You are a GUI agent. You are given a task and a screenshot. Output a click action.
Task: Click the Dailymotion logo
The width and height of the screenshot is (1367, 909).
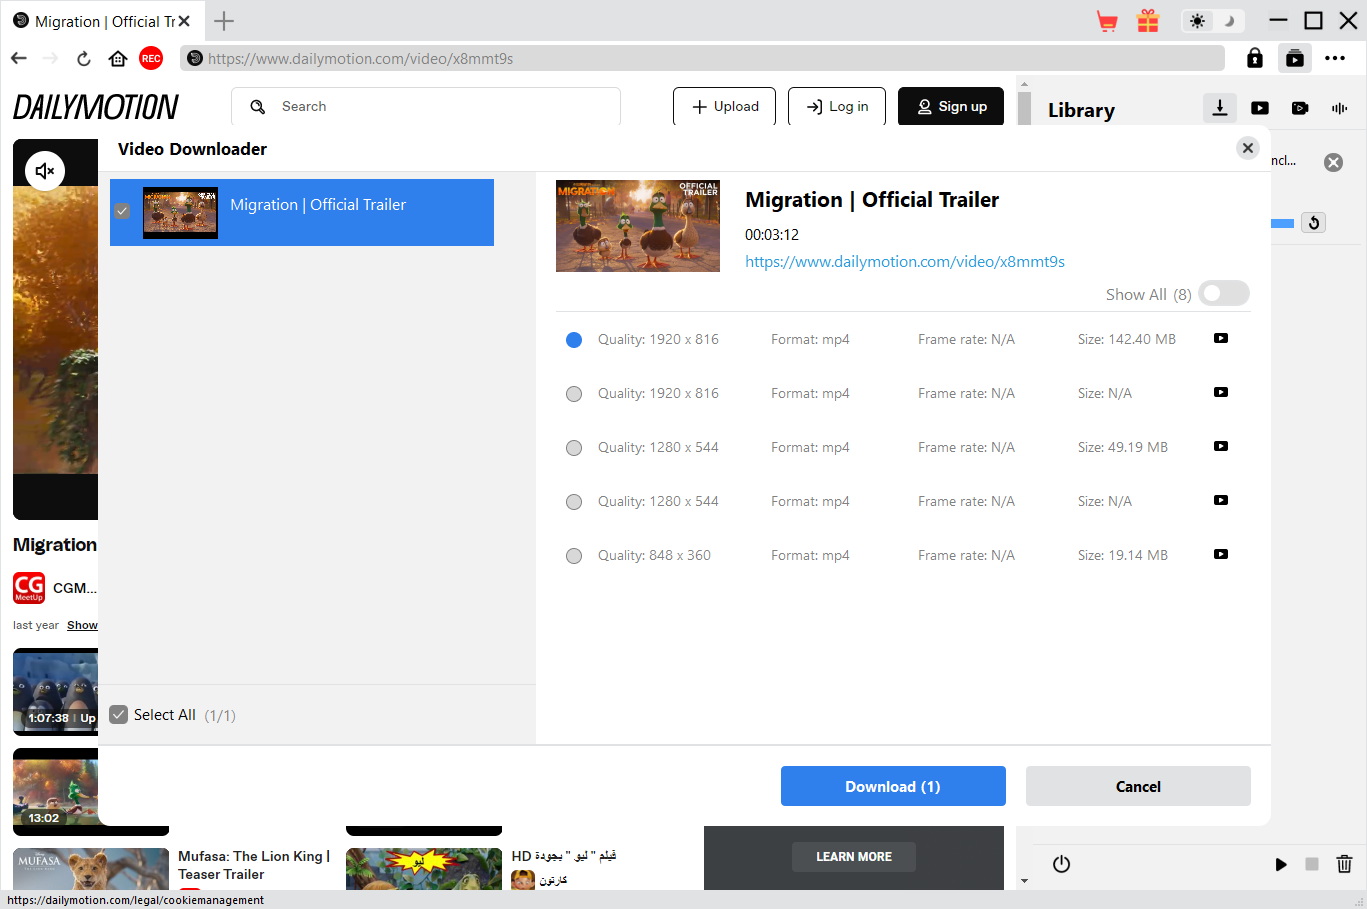click(x=96, y=106)
